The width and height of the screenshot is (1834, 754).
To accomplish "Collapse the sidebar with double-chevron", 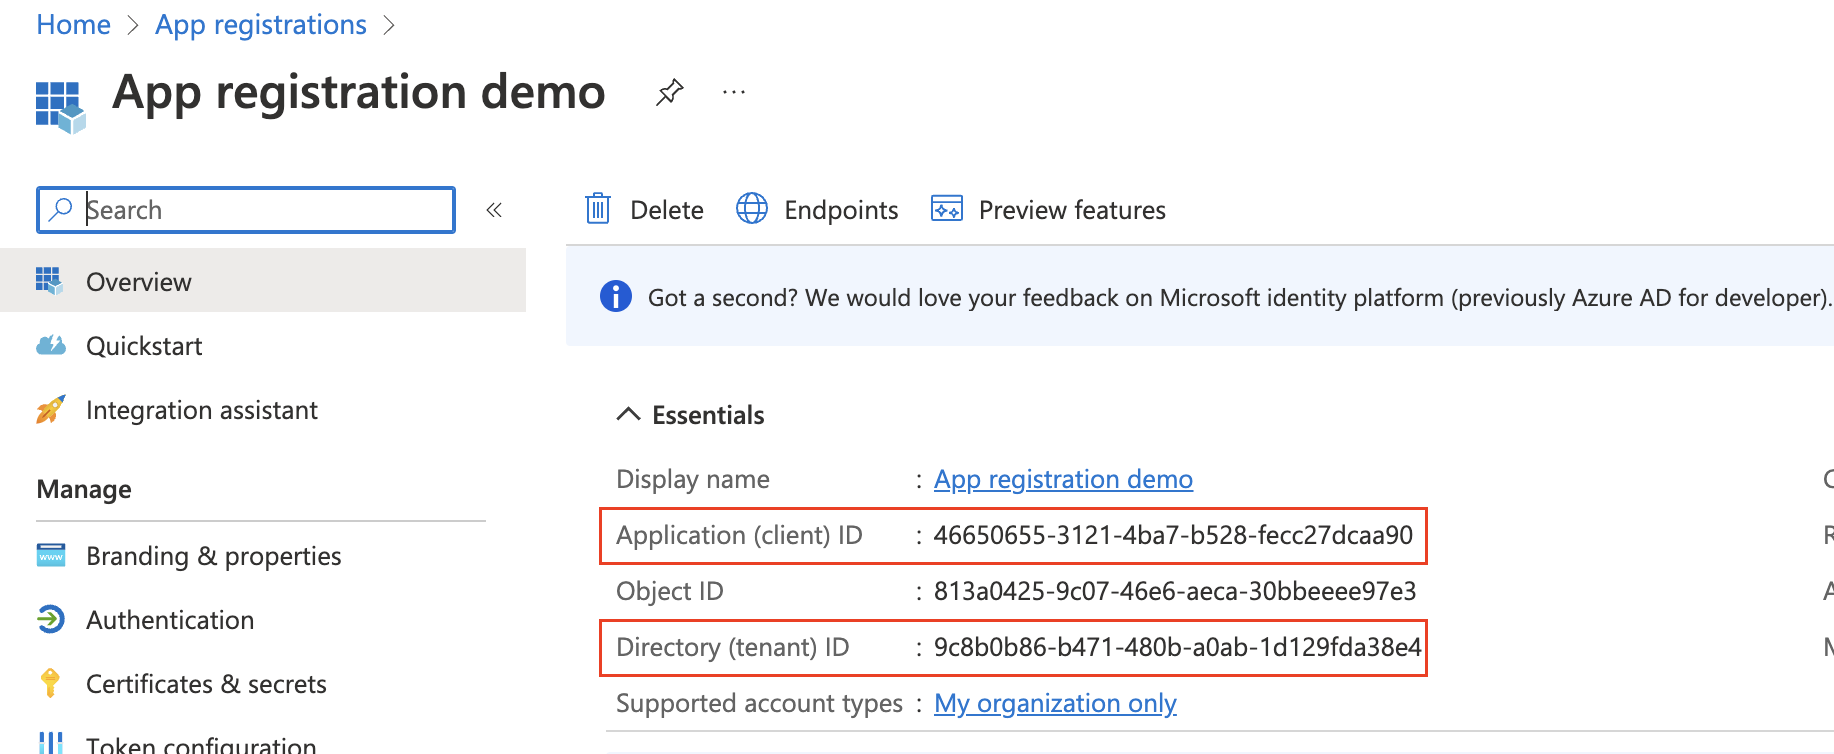I will [494, 210].
